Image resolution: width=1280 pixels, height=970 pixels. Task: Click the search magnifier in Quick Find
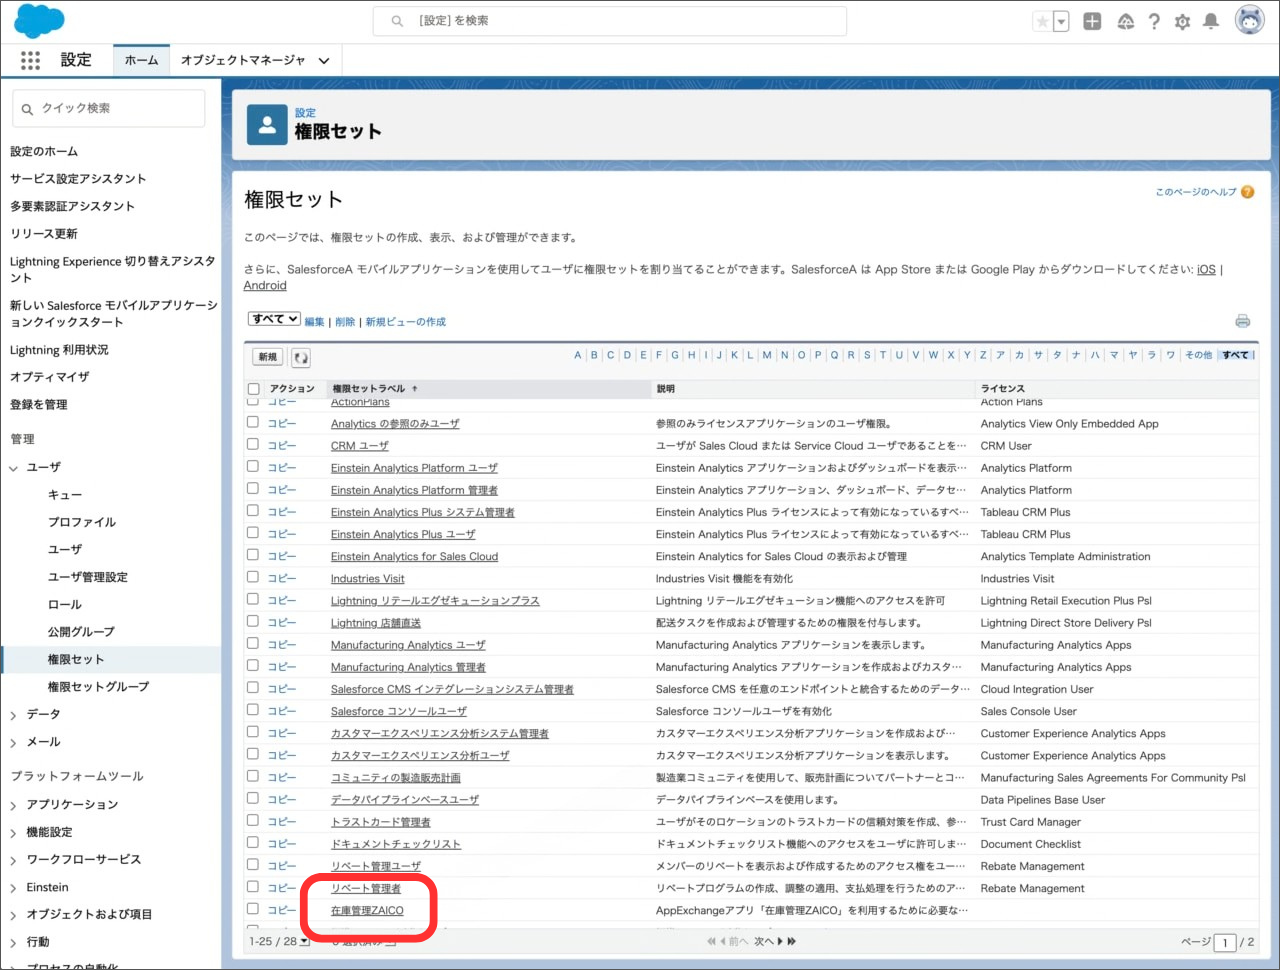click(x=27, y=109)
